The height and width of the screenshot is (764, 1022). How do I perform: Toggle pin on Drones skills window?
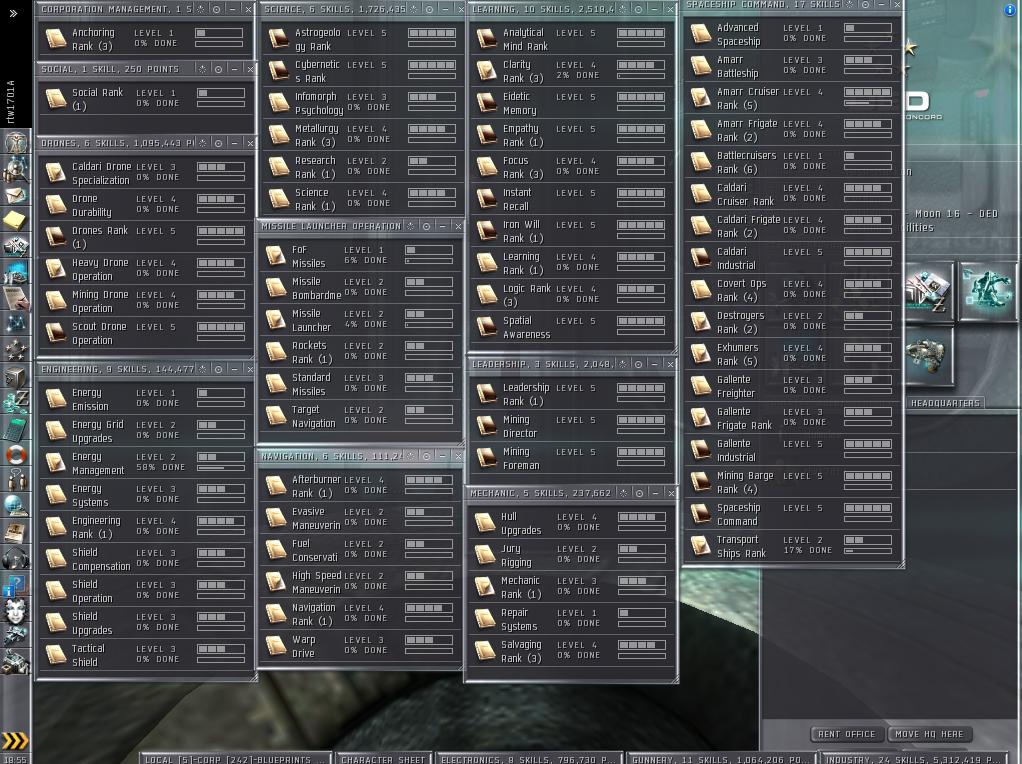pos(203,143)
